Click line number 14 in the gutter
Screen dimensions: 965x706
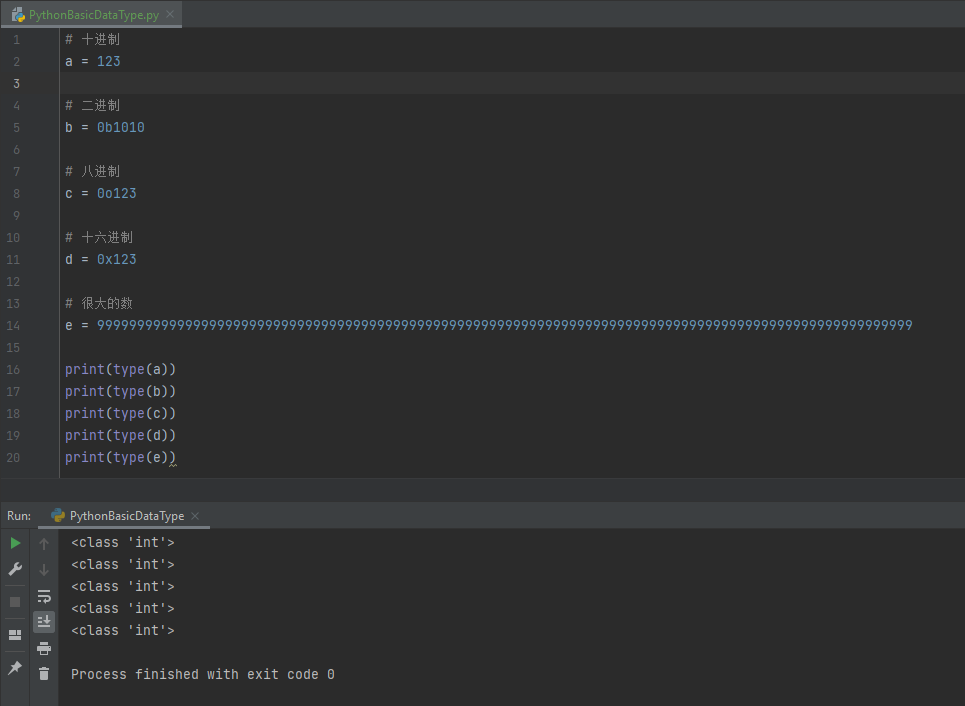tap(15, 326)
